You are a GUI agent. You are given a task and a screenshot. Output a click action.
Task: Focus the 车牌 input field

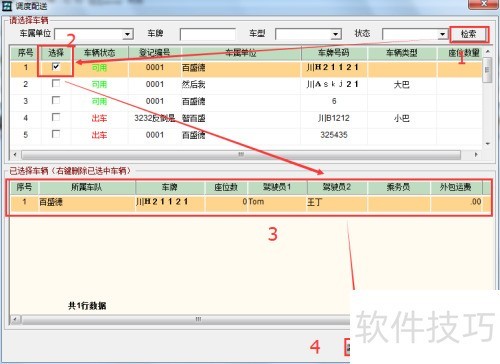208,34
